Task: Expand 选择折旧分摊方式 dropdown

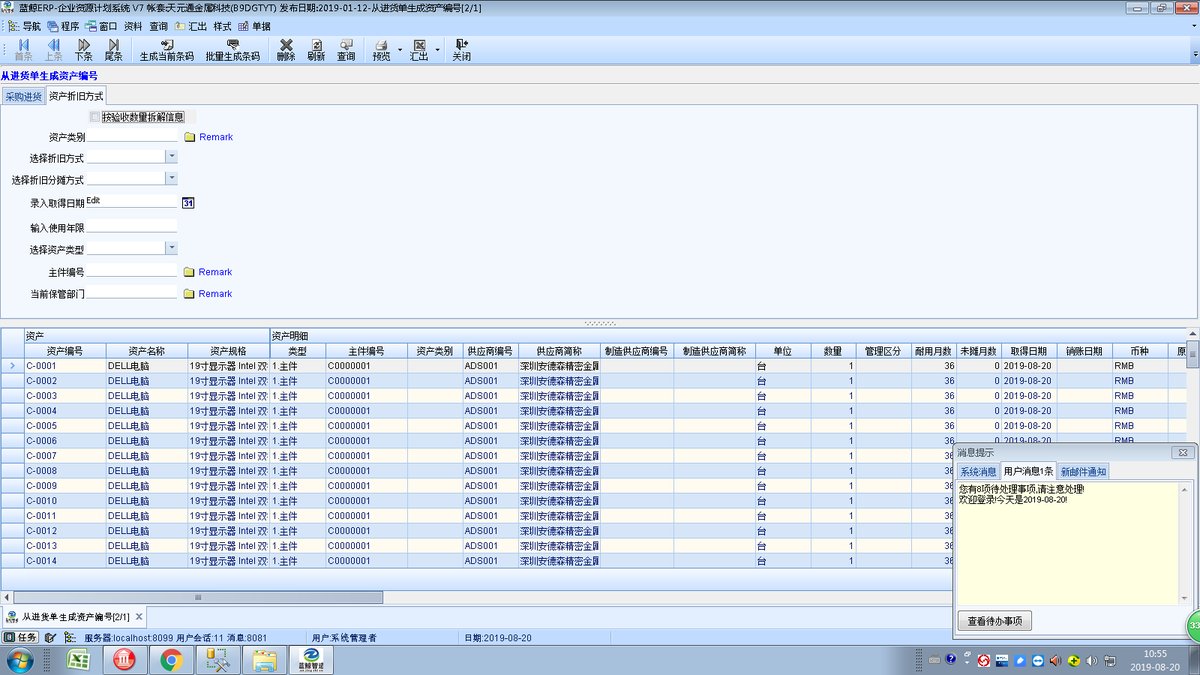Action: (171, 178)
